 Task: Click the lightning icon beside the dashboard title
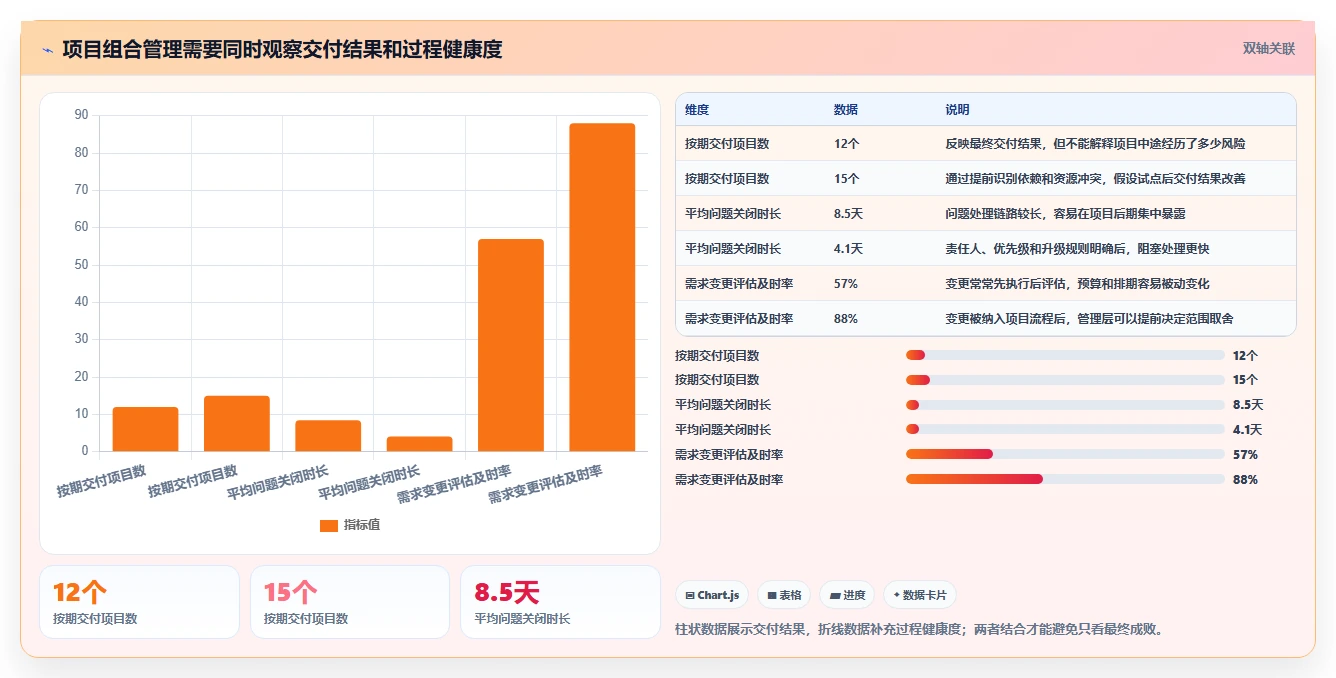click(47, 50)
